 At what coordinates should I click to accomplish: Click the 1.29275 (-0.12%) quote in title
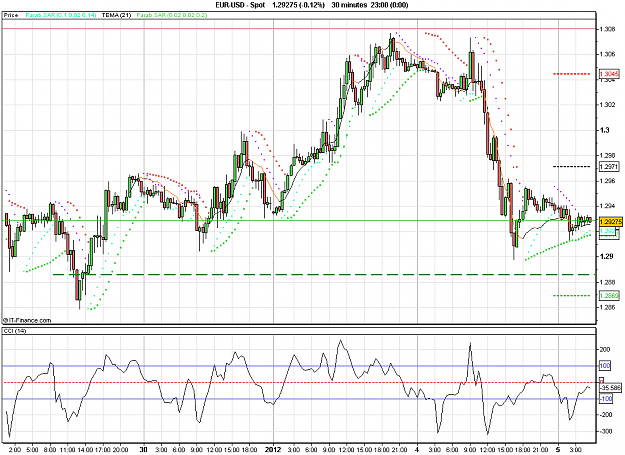(298, 5)
